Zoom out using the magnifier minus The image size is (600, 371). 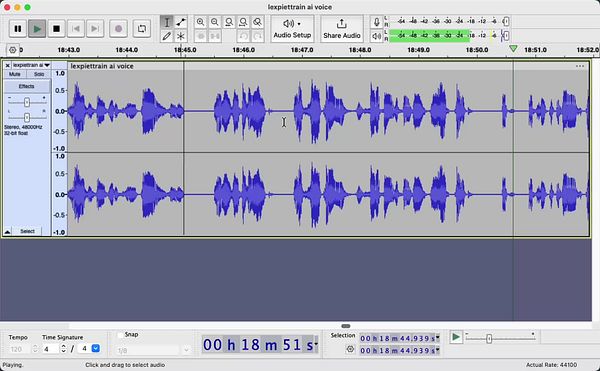[215, 22]
